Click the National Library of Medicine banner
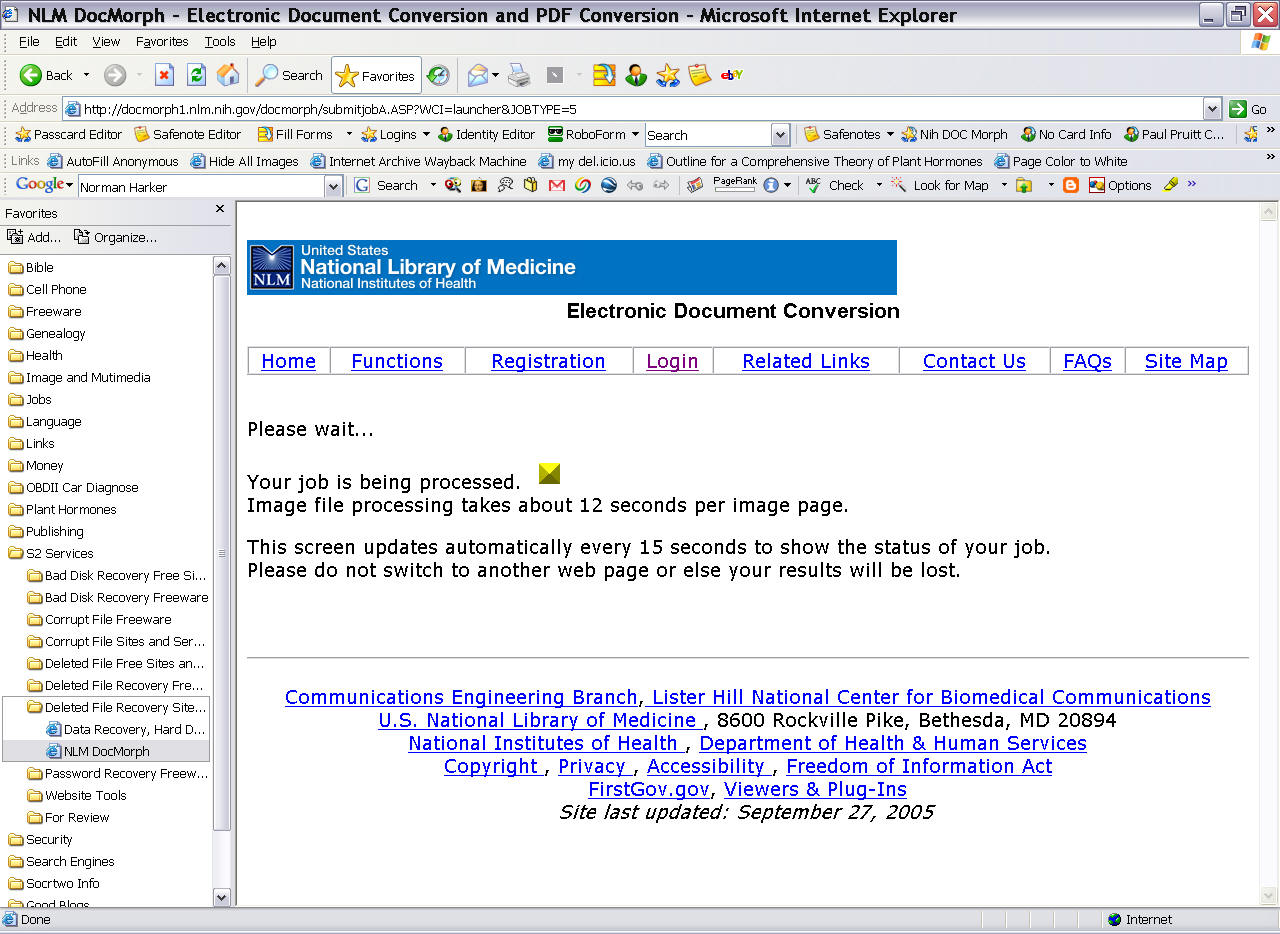 pyautogui.click(x=572, y=267)
